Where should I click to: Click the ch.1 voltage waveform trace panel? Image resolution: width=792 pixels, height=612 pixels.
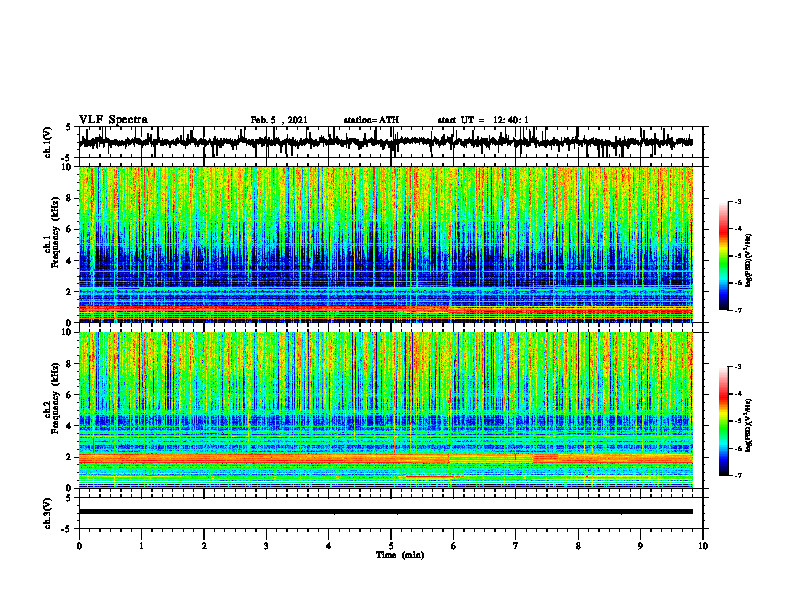point(391,142)
